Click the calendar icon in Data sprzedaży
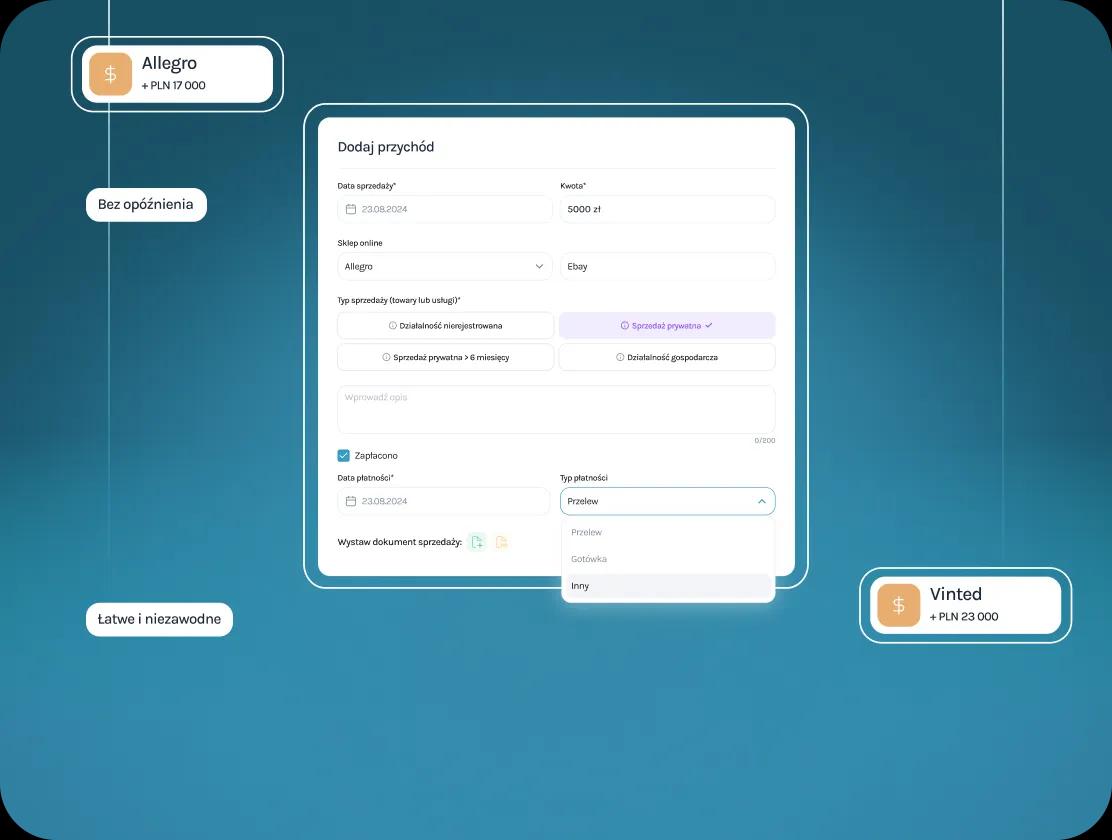Image resolution: width=1112 pixels, height=840 pixels. pyautogui.click(x=351, y=209)
